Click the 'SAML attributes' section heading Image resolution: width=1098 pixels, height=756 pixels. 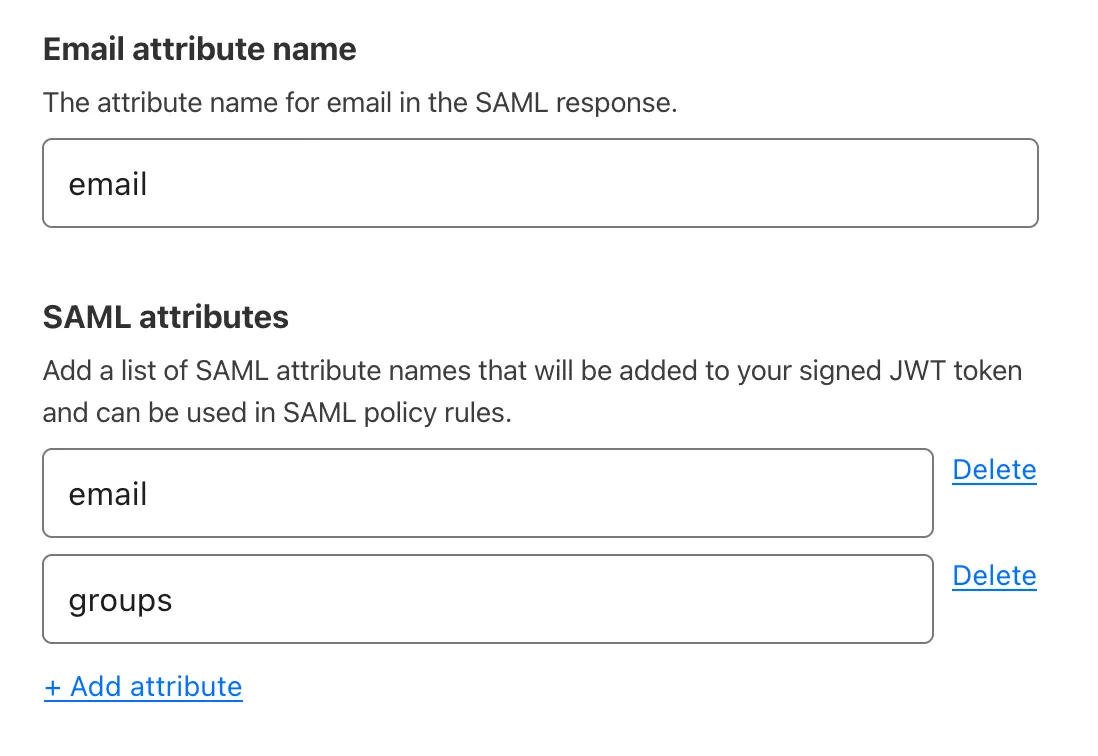pos(164,317)
